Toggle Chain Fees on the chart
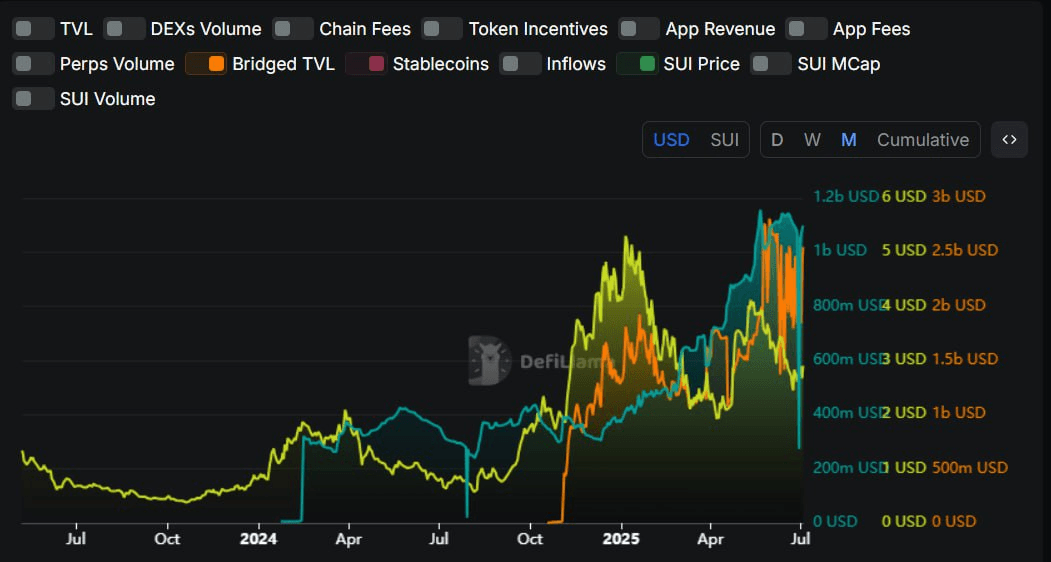The height and width of the screenshot is (562, 1051). [x=293, y=29]
